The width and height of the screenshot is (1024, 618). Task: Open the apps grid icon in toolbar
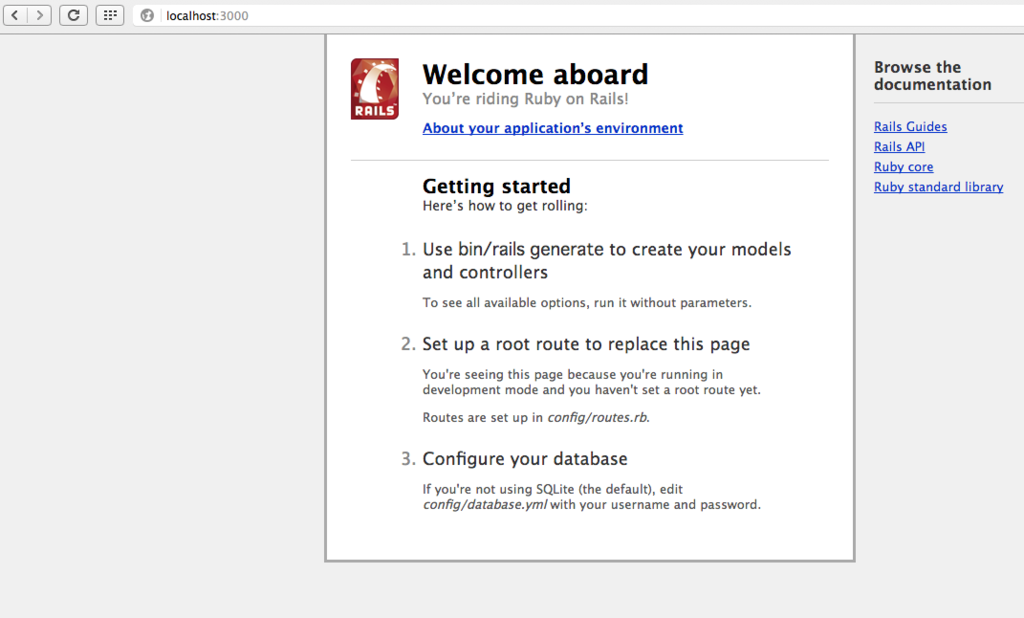click(110, 15)
